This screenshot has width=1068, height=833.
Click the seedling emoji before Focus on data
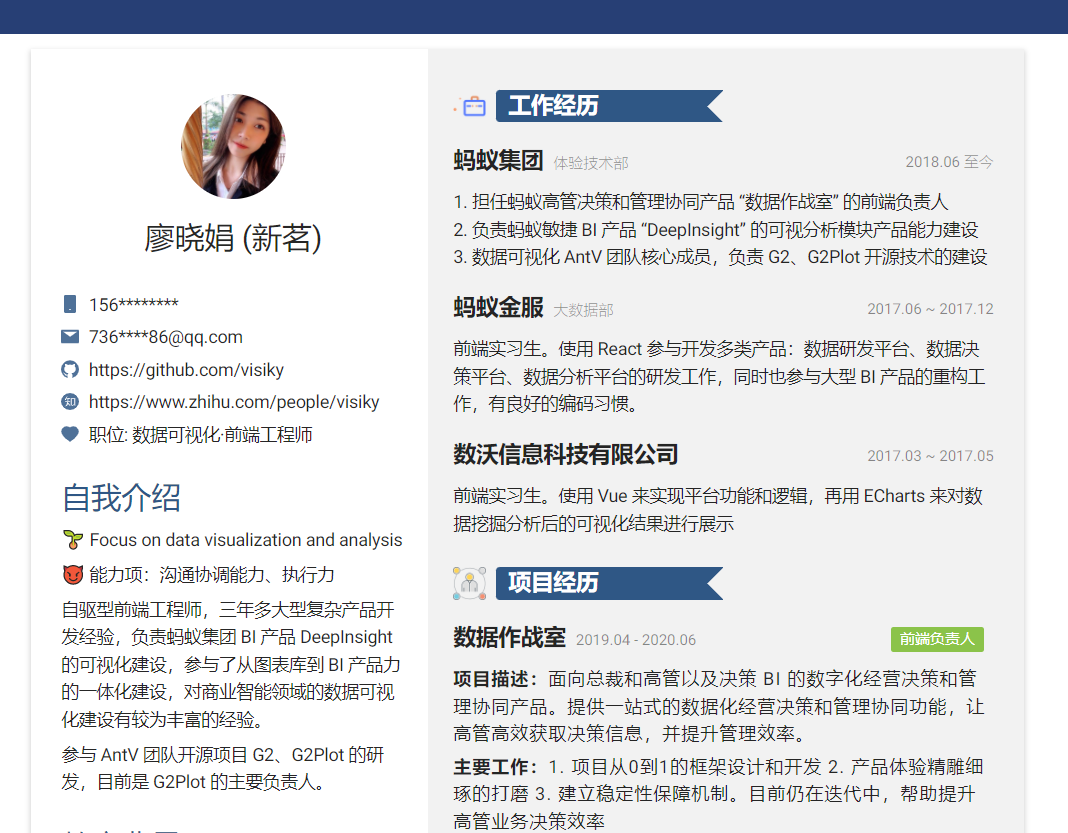pos(73,540)
